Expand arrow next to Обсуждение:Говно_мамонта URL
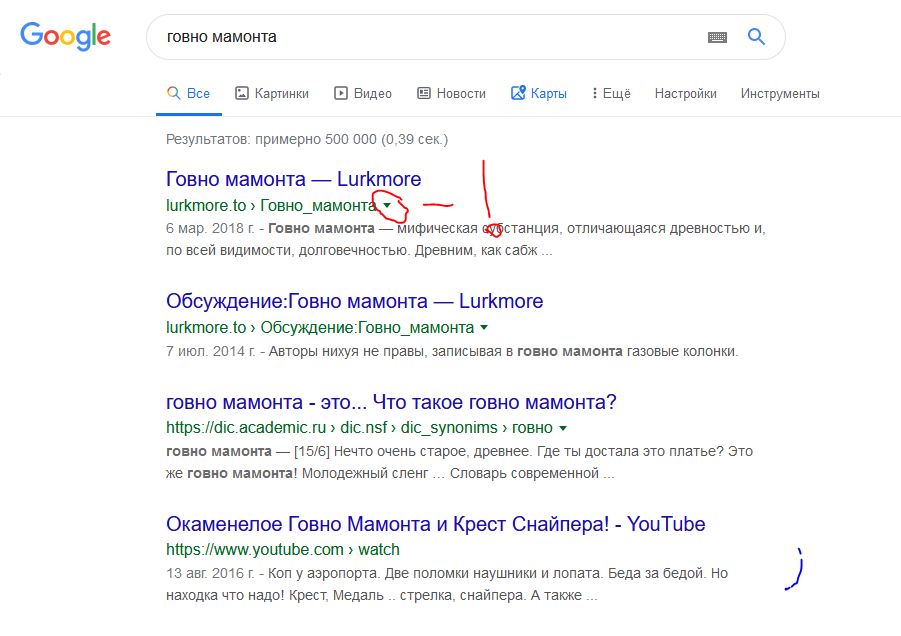 484,328
